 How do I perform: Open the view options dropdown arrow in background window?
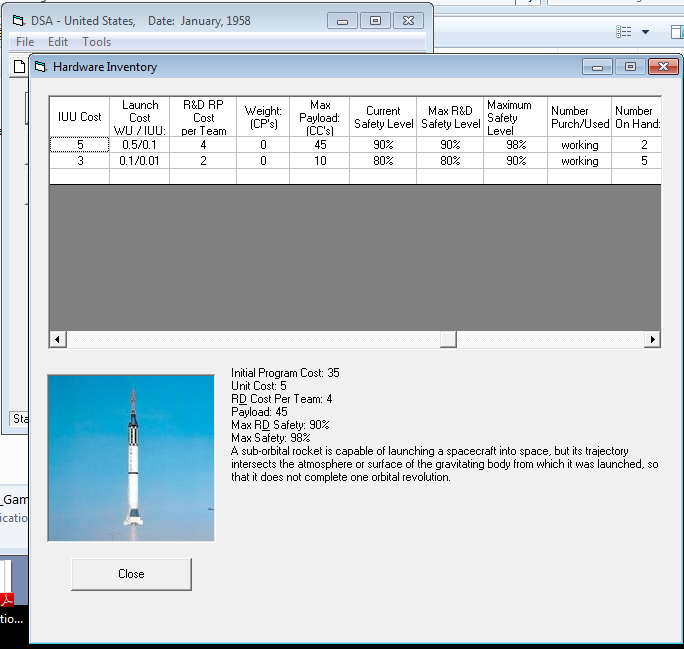coord(646,32)
